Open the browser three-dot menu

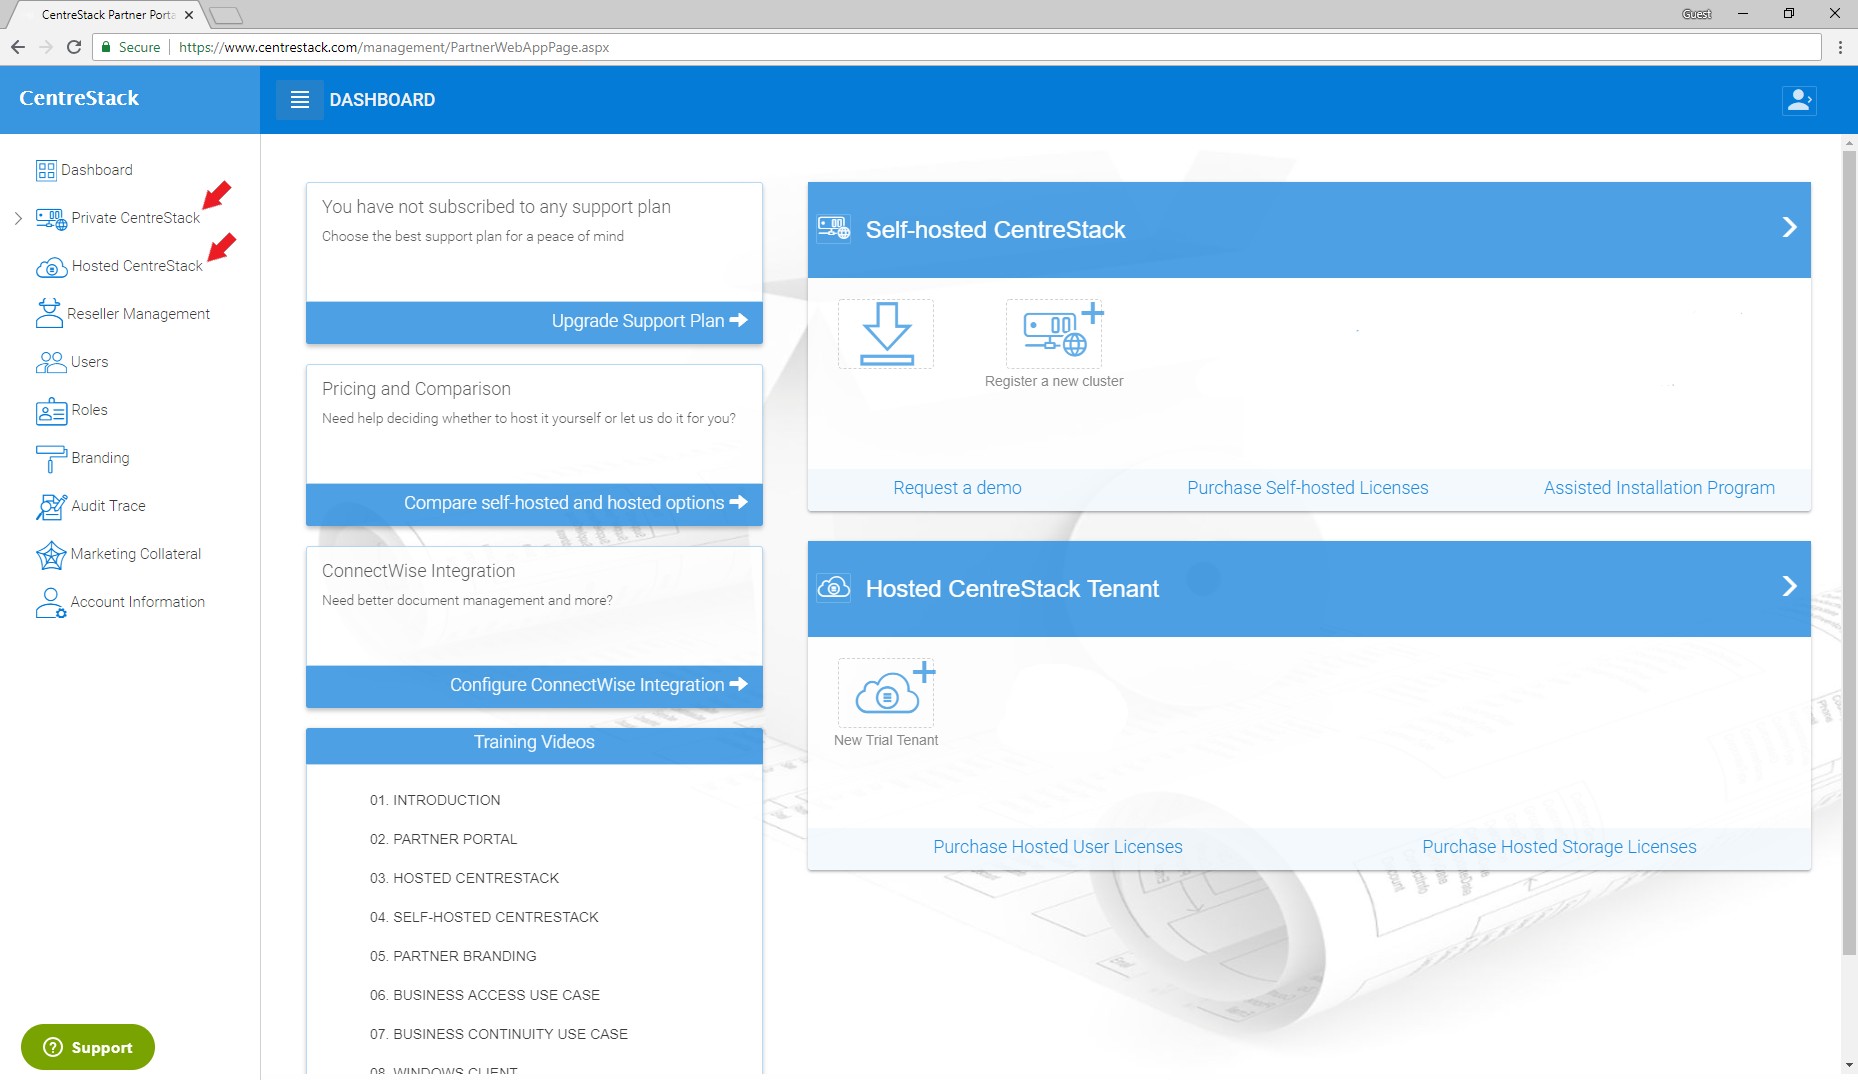click(x=1840, y=47)
